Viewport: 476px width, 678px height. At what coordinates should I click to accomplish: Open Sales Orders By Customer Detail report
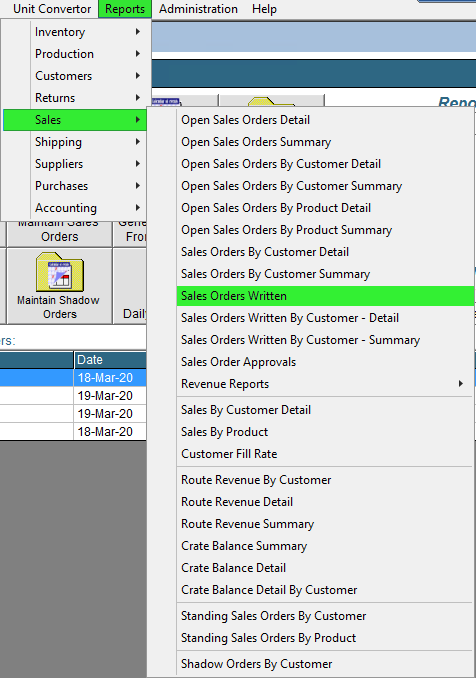[325, 252]
